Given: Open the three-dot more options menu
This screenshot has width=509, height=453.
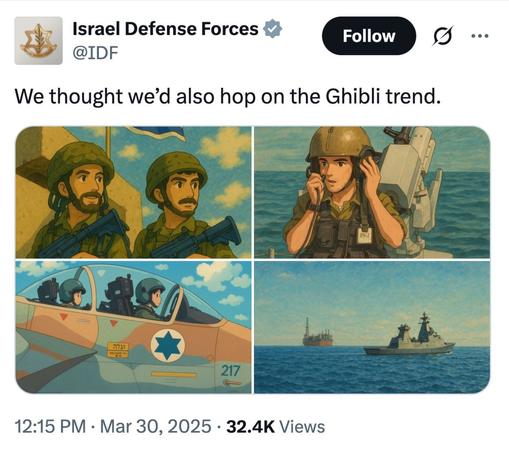Looking at the screenshot, I should (x=480, y=35).
